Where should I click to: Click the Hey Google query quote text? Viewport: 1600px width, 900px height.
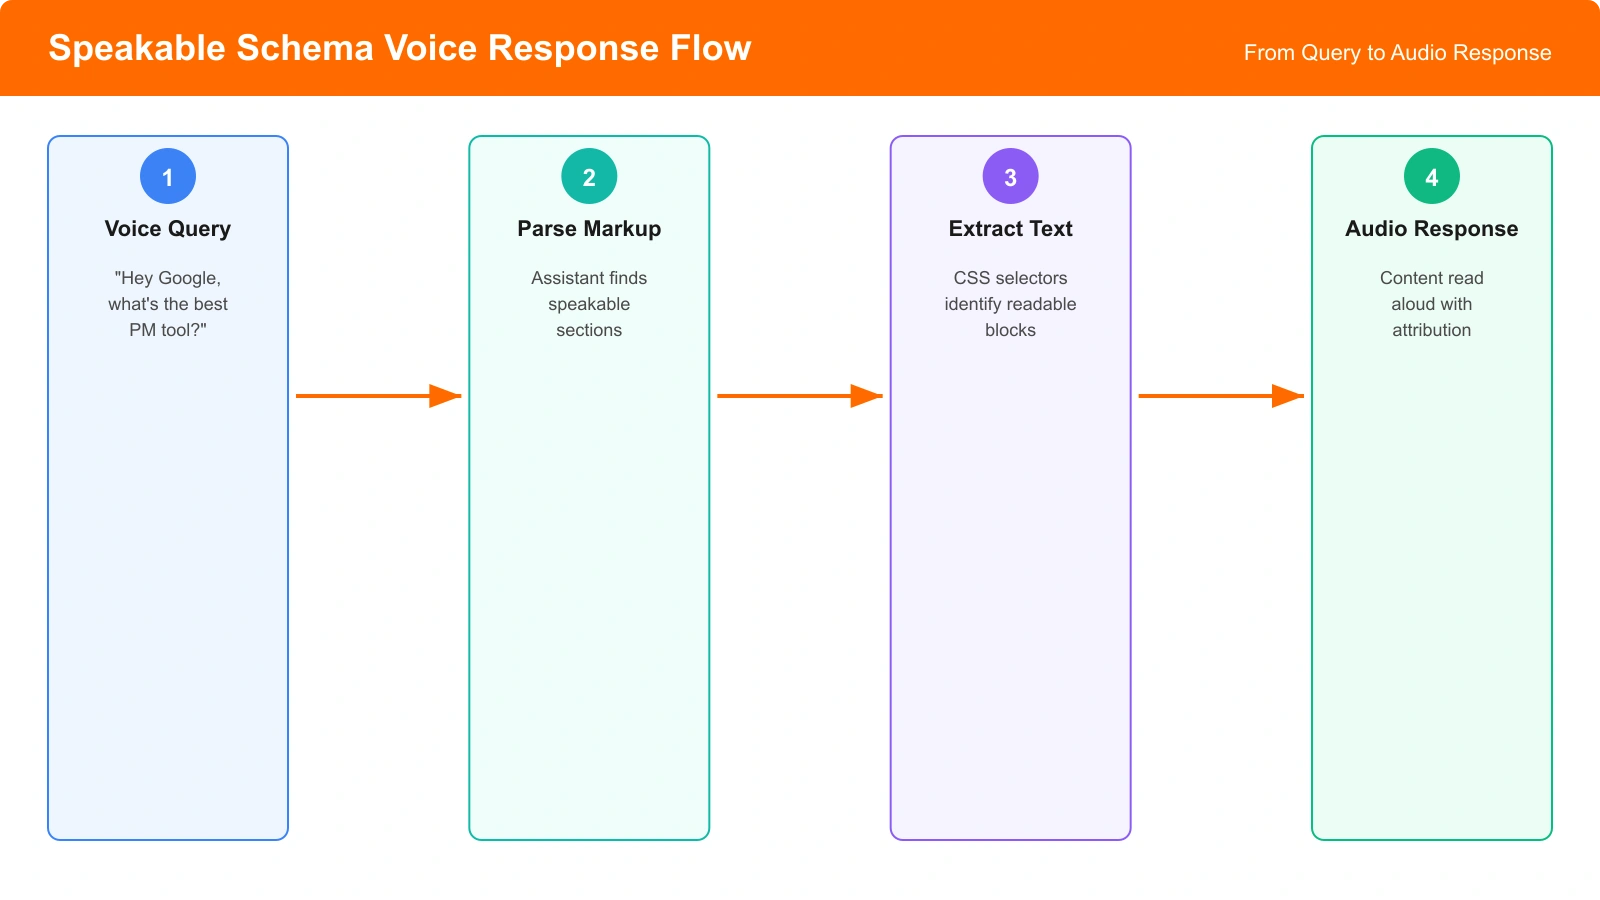[x=167, y=304]
